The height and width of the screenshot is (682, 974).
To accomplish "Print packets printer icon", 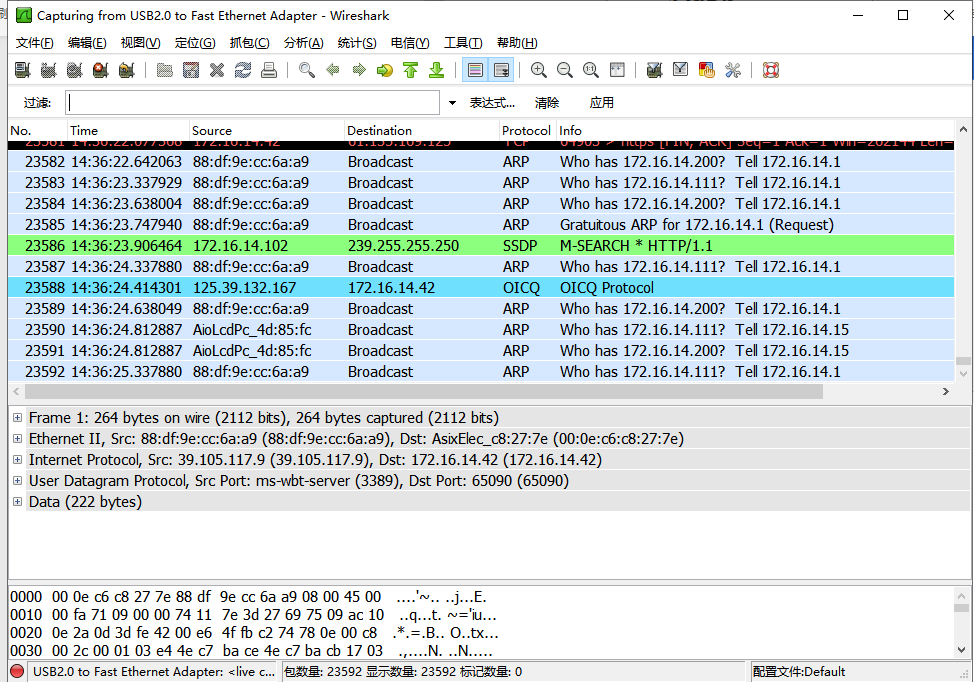I will [x=269, y=70].
